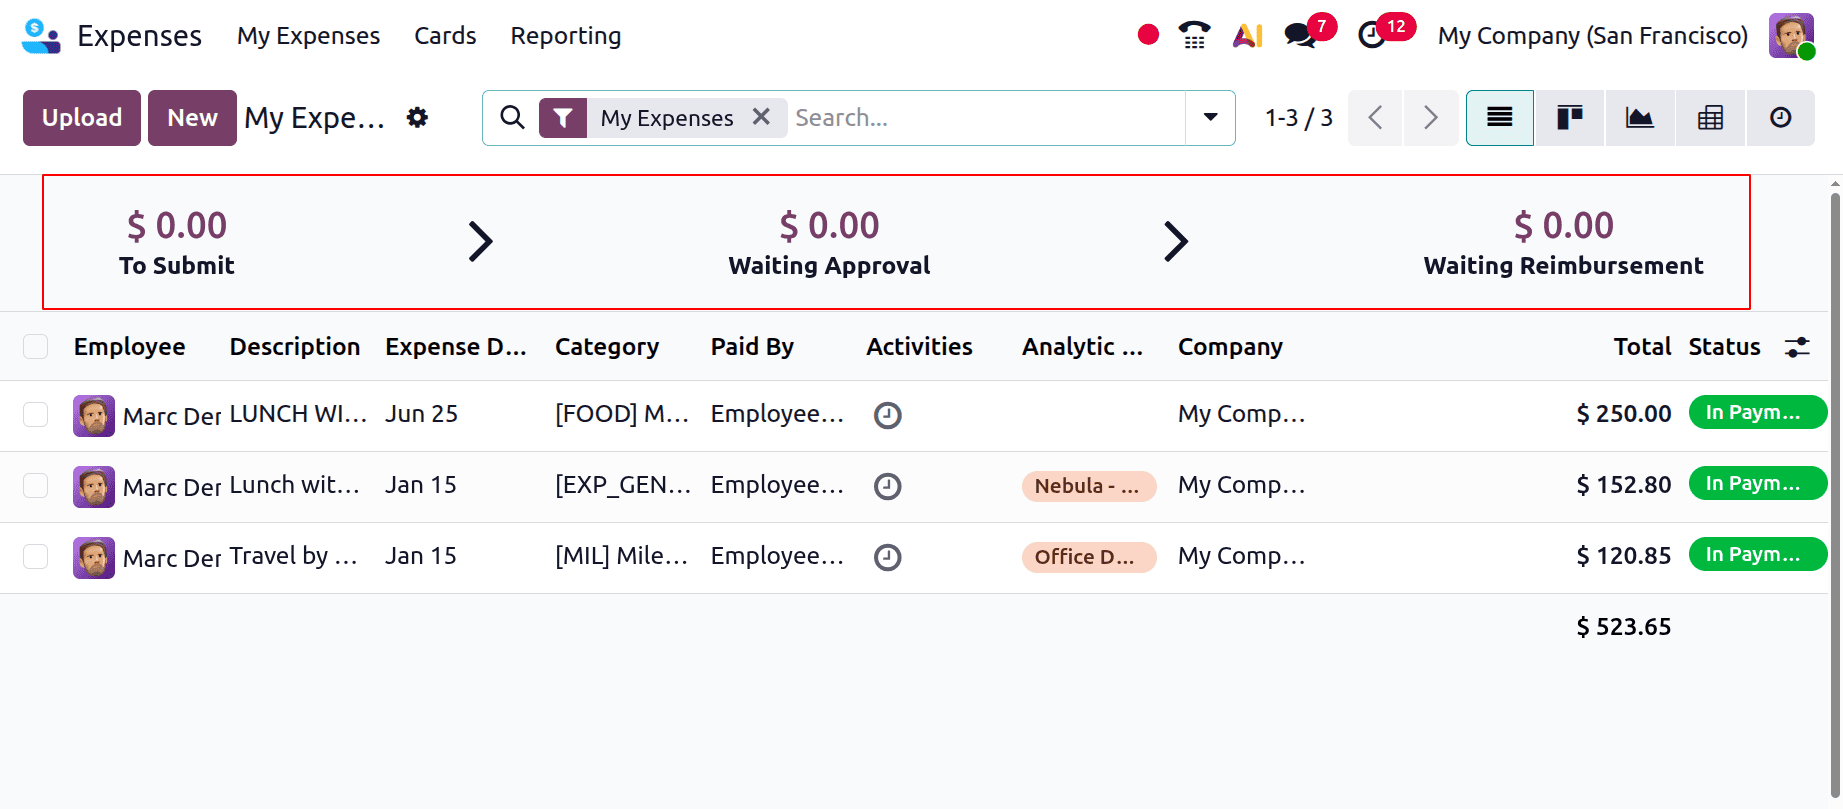The height and width of the screenshot is (809, 1843).
Task: Click the filter funnel icon
Action: [x=563, y=118]
